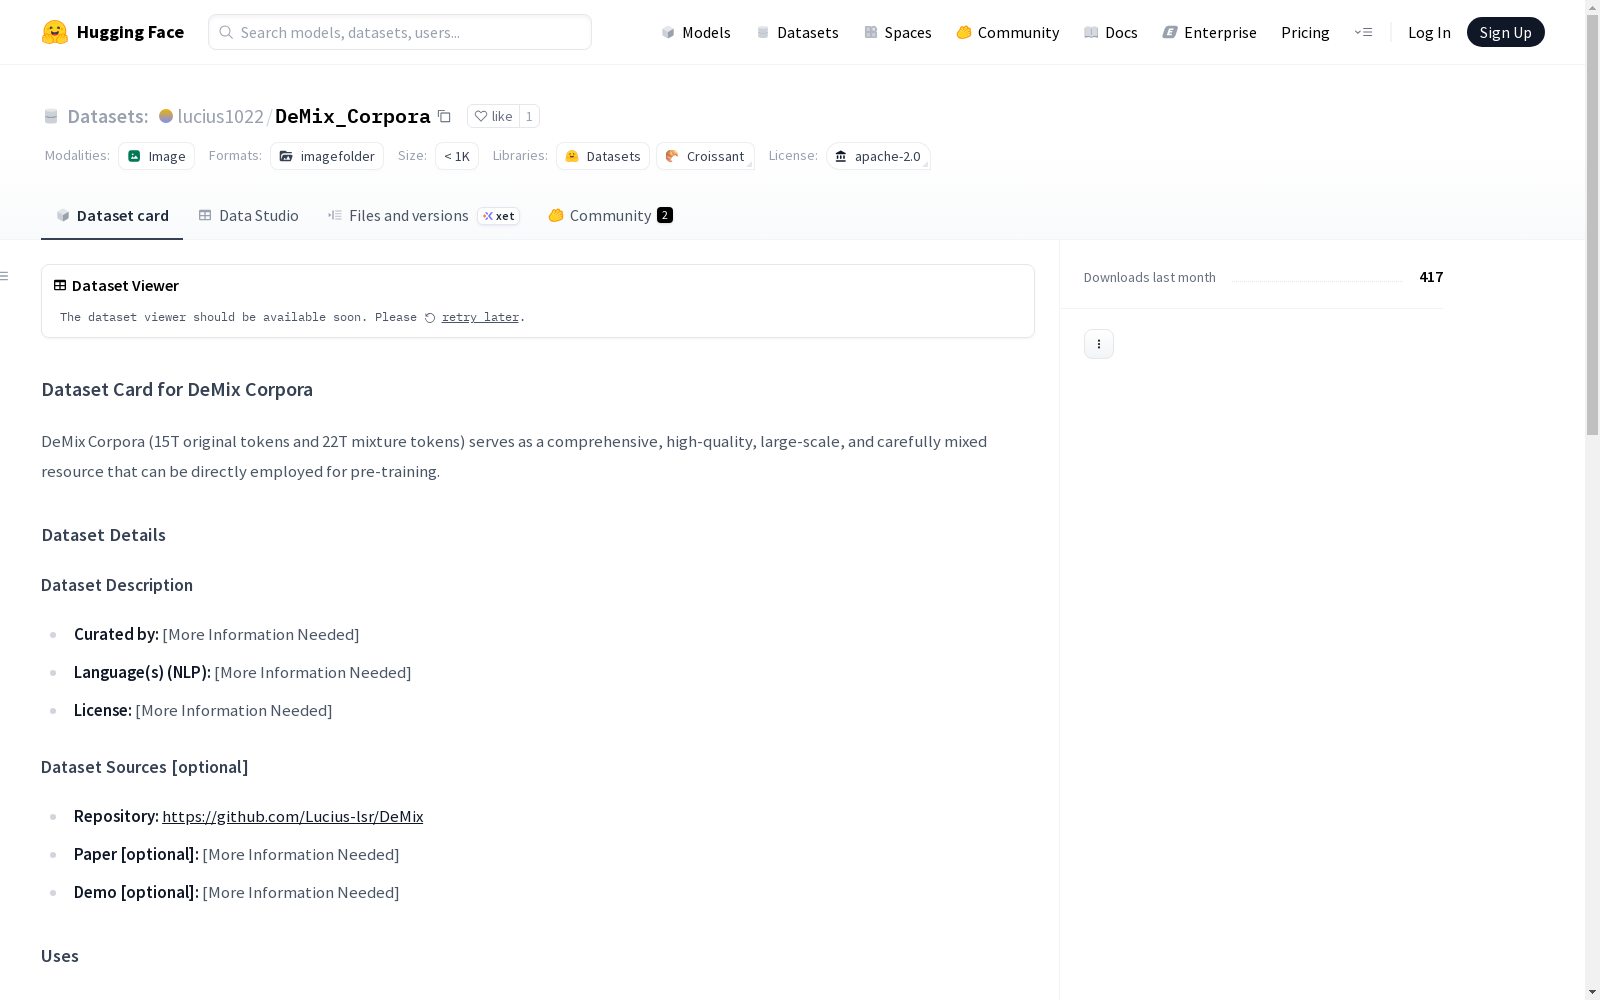
Task: Select the Croissant library tag
Action: point(705,156)
